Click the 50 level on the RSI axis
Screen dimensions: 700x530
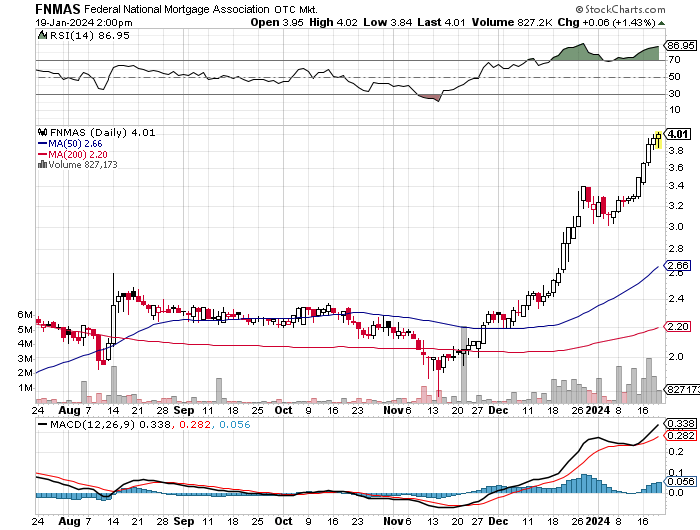pyautogui.click(x=674, y=77)
